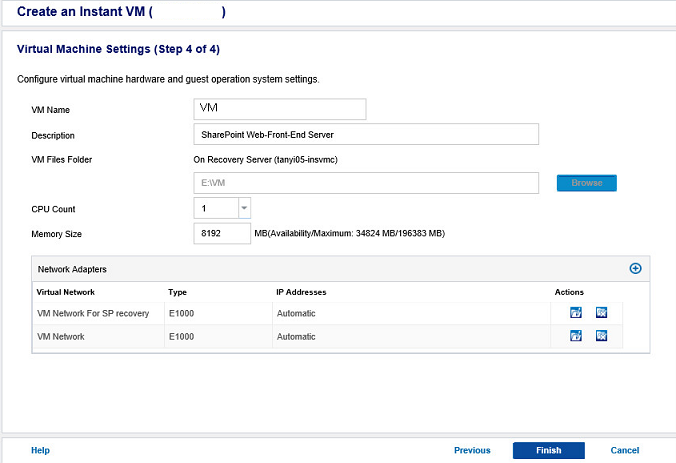Delete the VM Network For SP recovery adapter
This screenshot has width=676, height=463.
(x=602, y=312)
